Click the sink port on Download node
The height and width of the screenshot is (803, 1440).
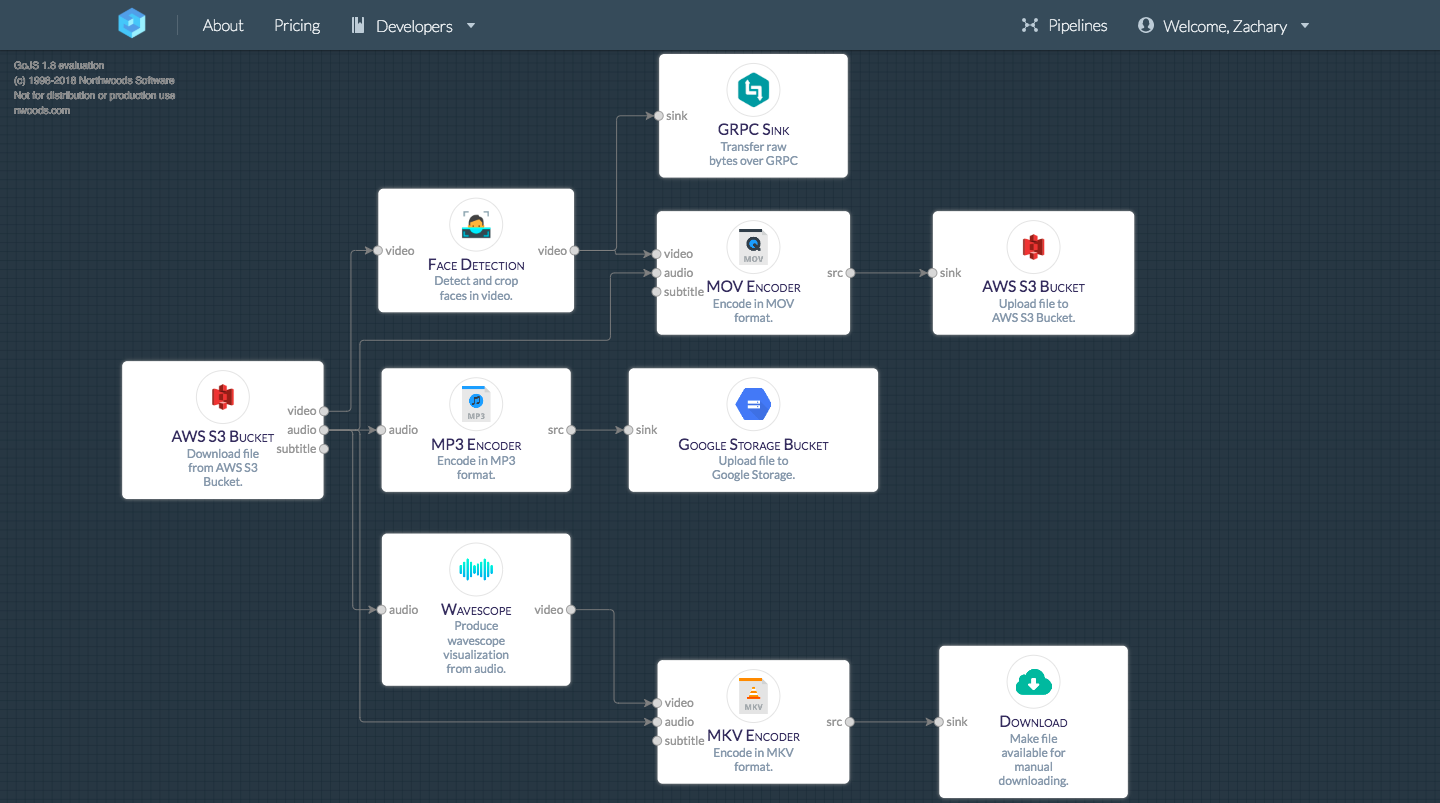coord(938,722)
